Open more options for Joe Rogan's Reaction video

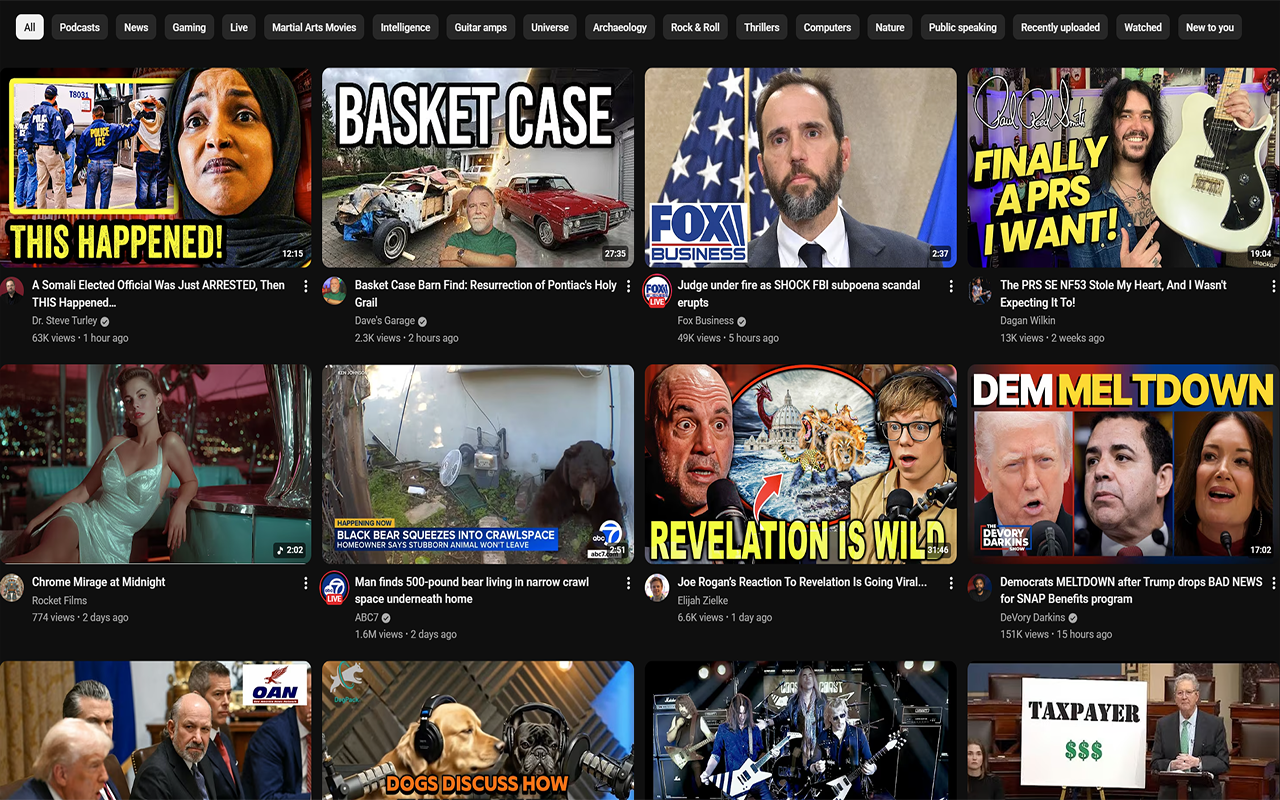click(951, 583)
